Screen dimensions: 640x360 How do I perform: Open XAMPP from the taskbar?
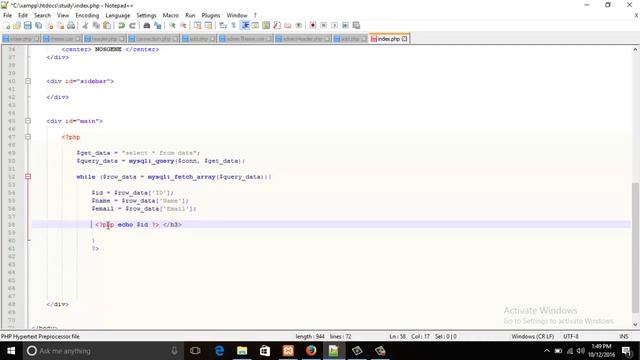[288, 351]
